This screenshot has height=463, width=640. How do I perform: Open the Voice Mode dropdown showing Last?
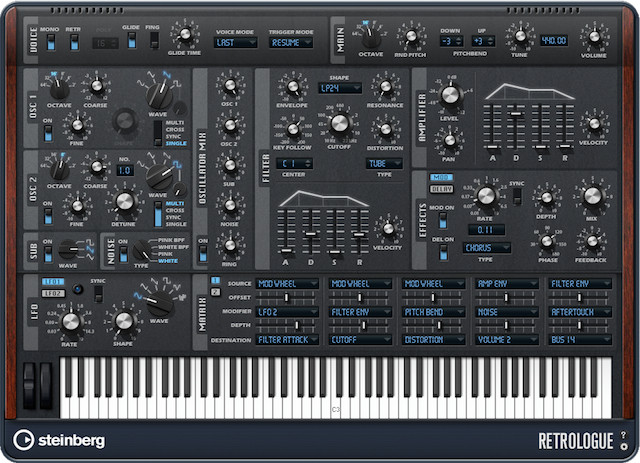[236, 42]
